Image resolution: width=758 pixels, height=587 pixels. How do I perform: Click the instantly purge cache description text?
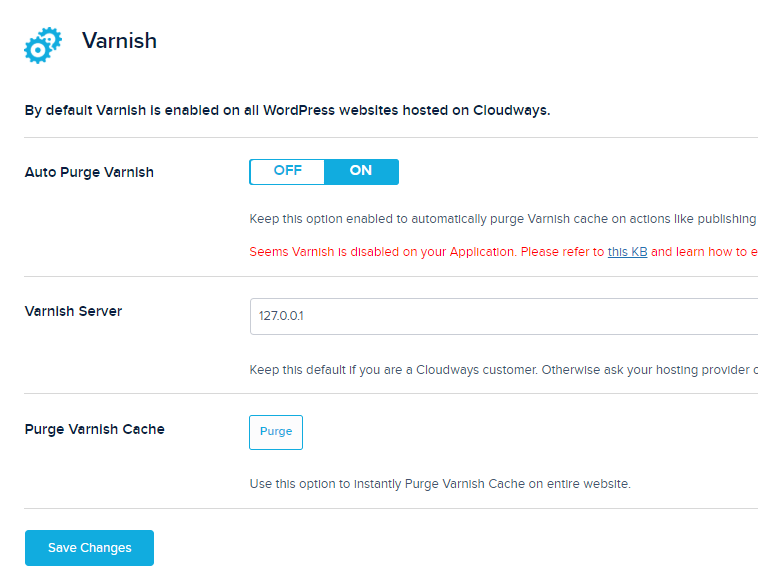tap(440, 484)
